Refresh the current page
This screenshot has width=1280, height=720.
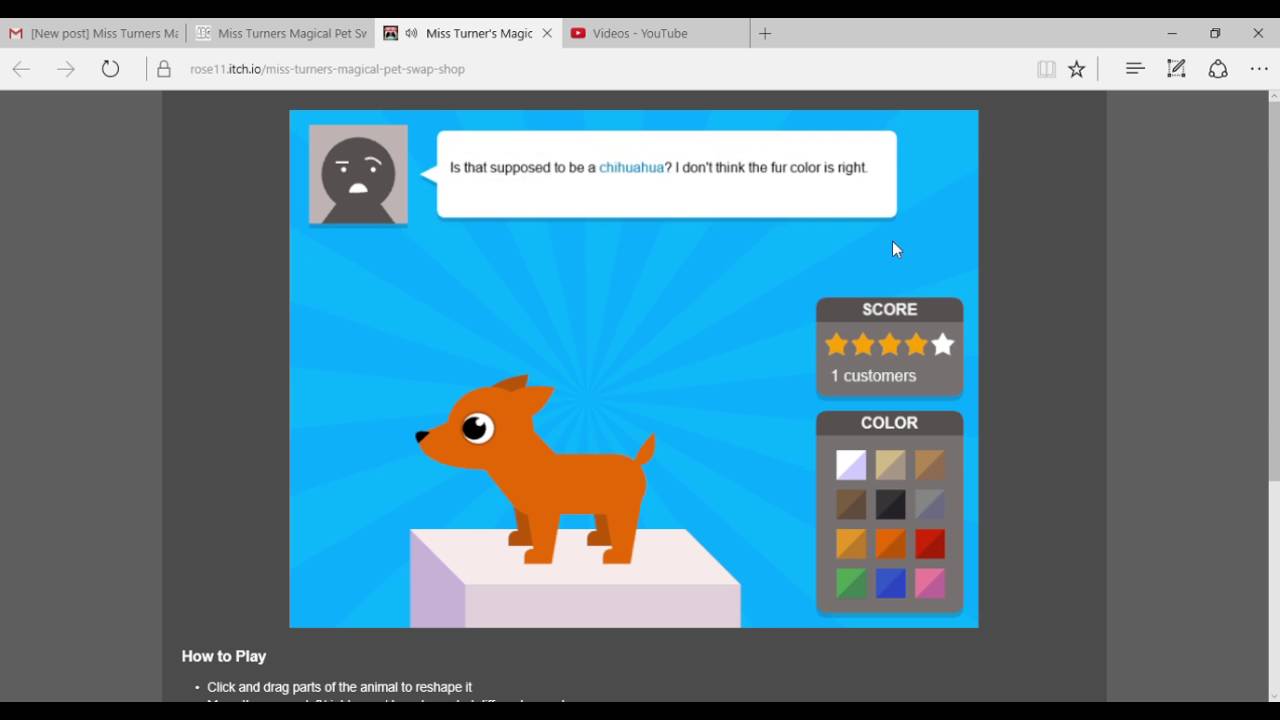(110, 69)
